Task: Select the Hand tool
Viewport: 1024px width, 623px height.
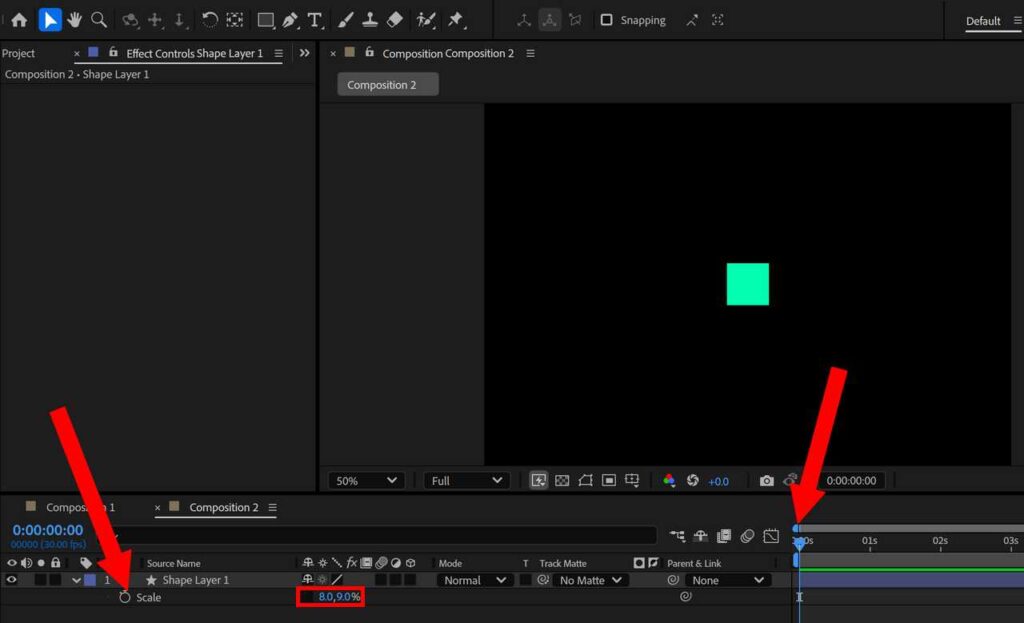Action: pyautogui.click(x=74, y=20)
